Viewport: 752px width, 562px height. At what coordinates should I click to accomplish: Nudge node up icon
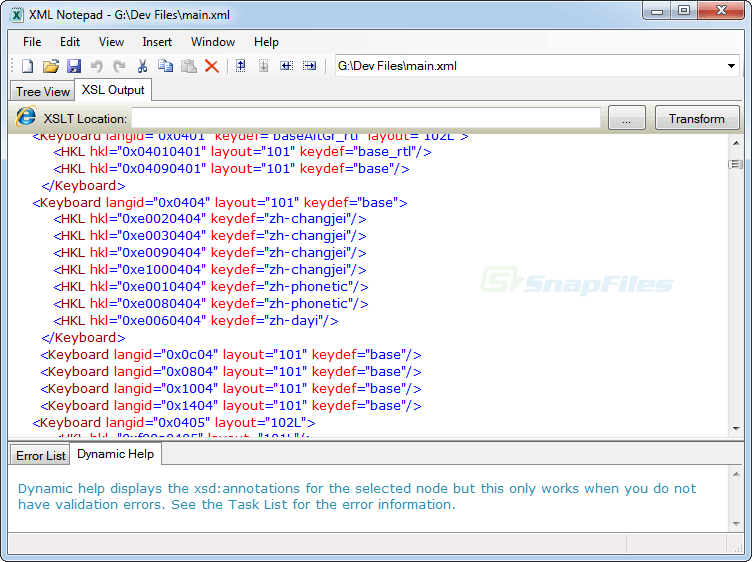click(241, 66)
